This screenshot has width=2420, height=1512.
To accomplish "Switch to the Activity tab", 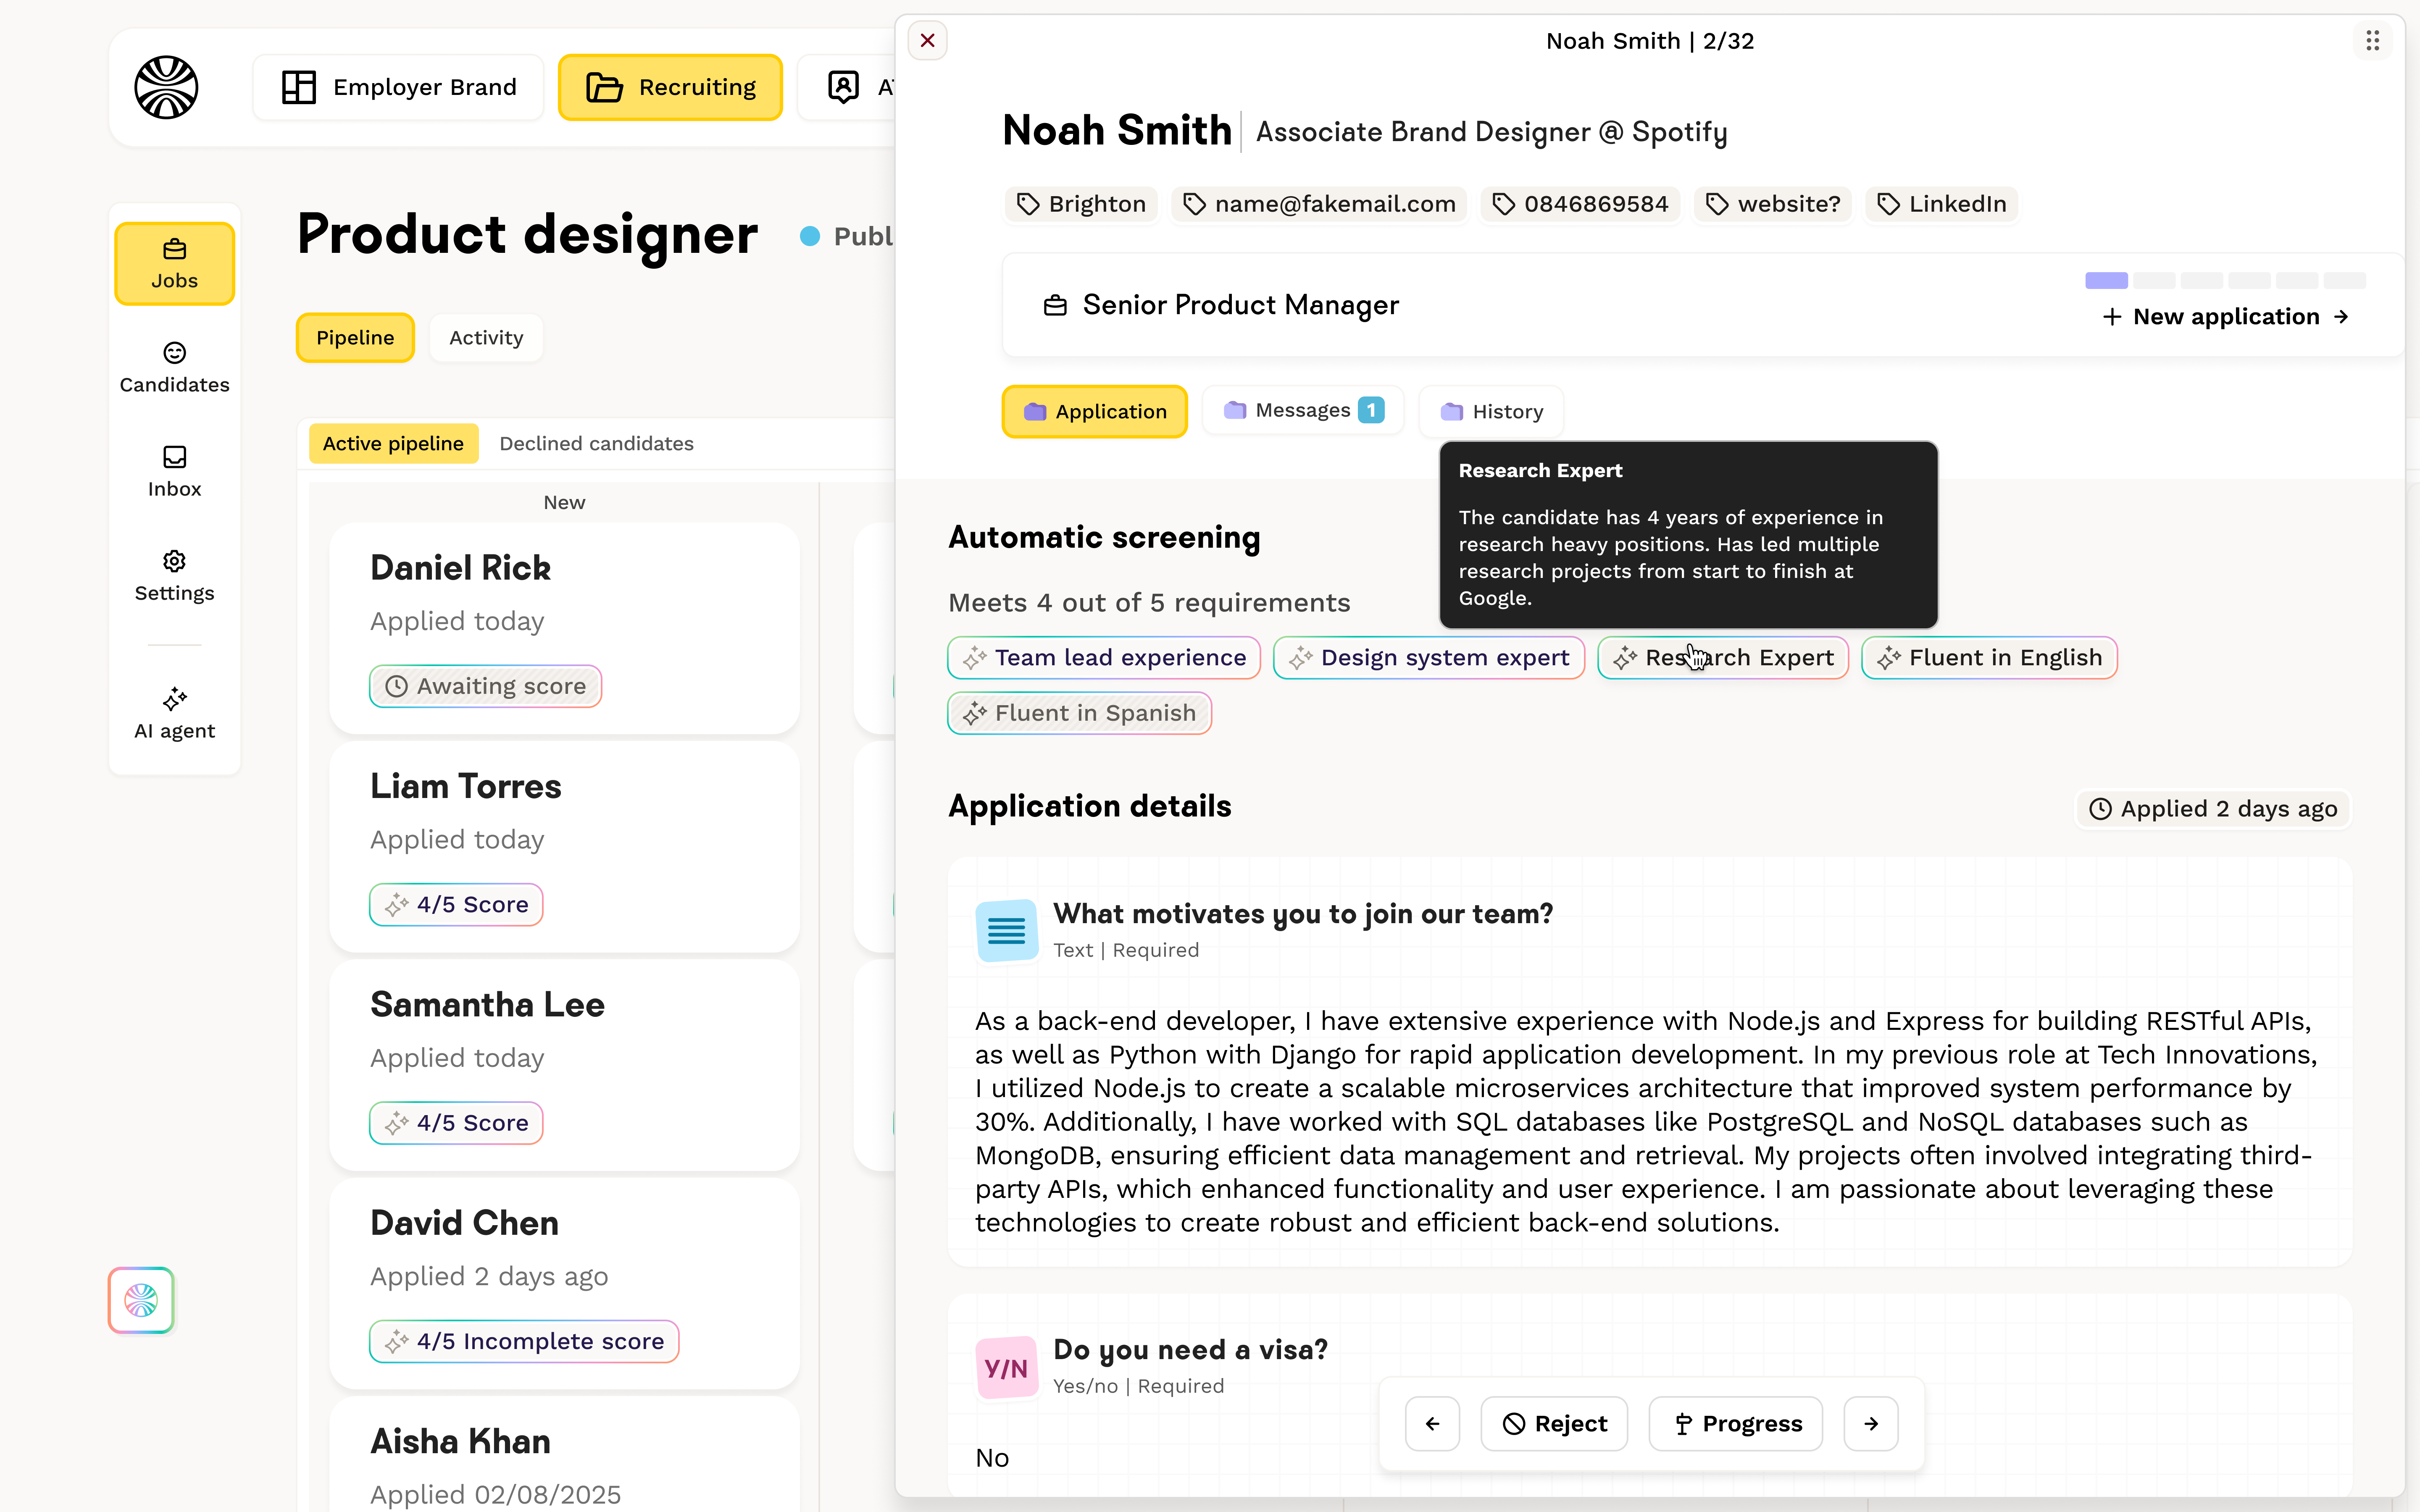I will 486,338.
